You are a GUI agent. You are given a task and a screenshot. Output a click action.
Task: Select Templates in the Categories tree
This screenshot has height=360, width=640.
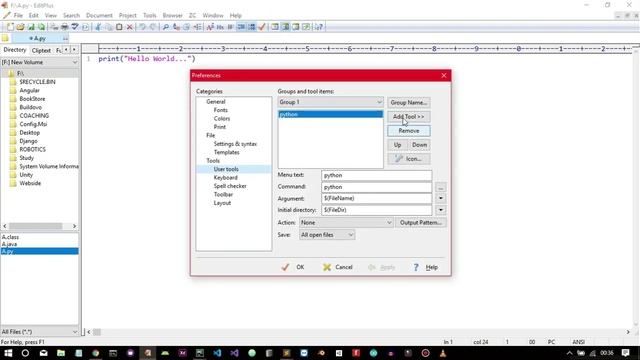coord(227,152)
